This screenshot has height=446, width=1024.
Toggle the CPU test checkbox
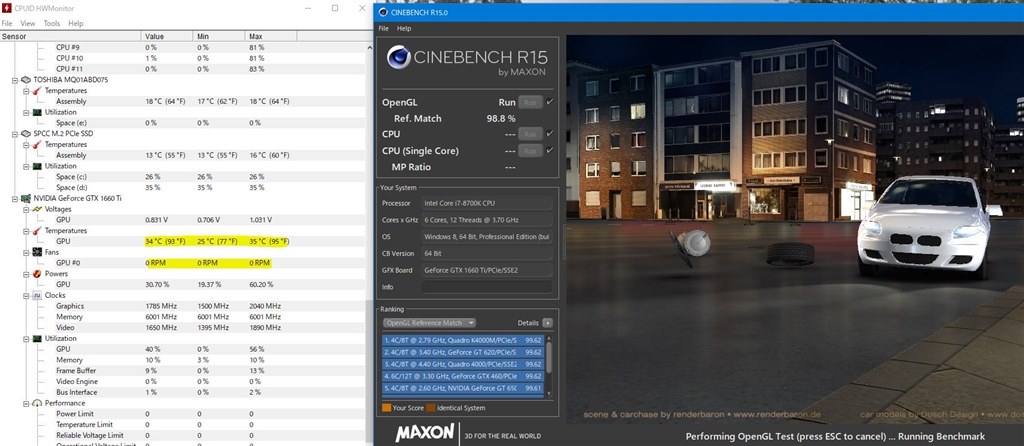[549, 133]
